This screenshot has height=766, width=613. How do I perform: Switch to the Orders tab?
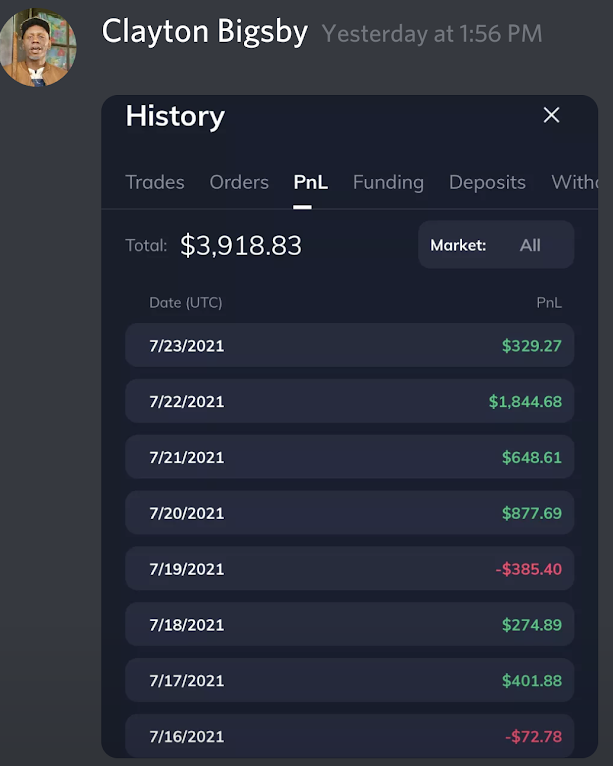(x=239, y=182)
